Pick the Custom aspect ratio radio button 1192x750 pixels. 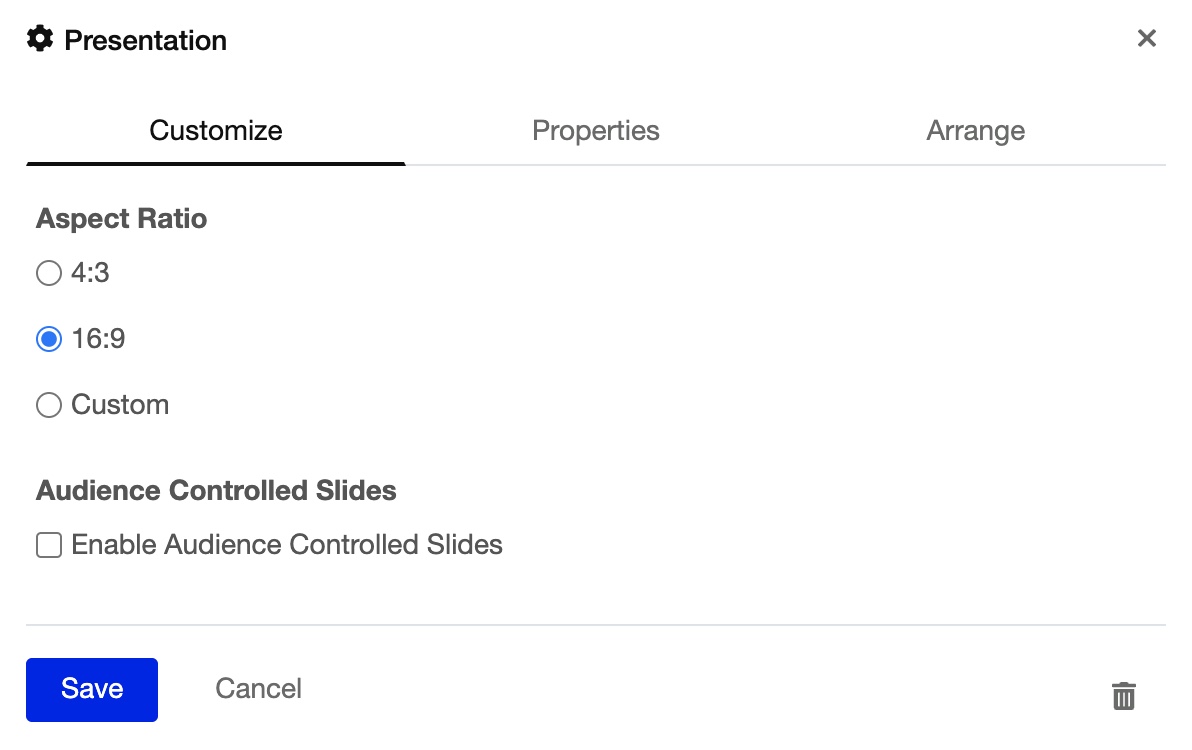click(49, 405)
